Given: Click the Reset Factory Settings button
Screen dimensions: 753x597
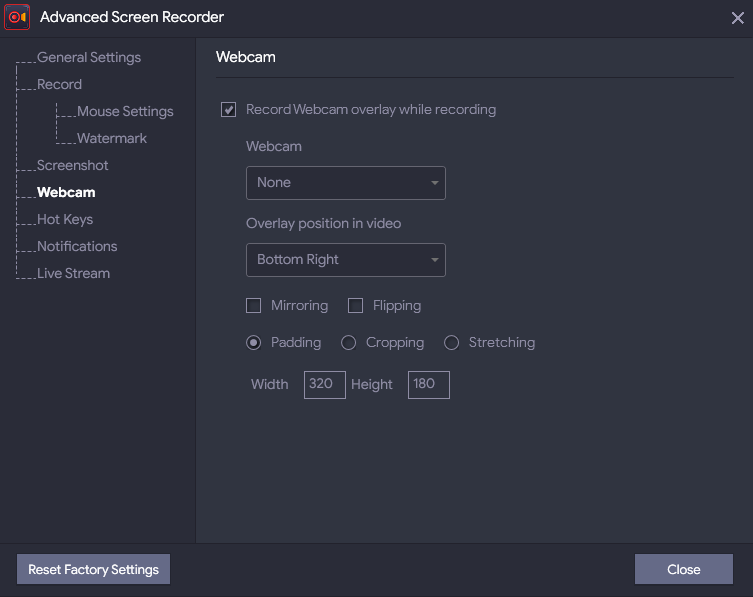Looking at the screenshot, I should click(x=93, y=569).
